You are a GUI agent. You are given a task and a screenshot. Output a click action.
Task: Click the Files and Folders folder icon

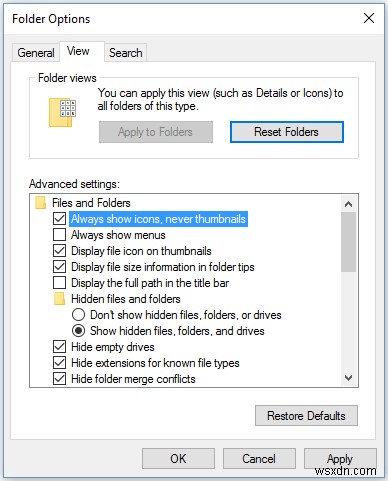click(40, 203)
